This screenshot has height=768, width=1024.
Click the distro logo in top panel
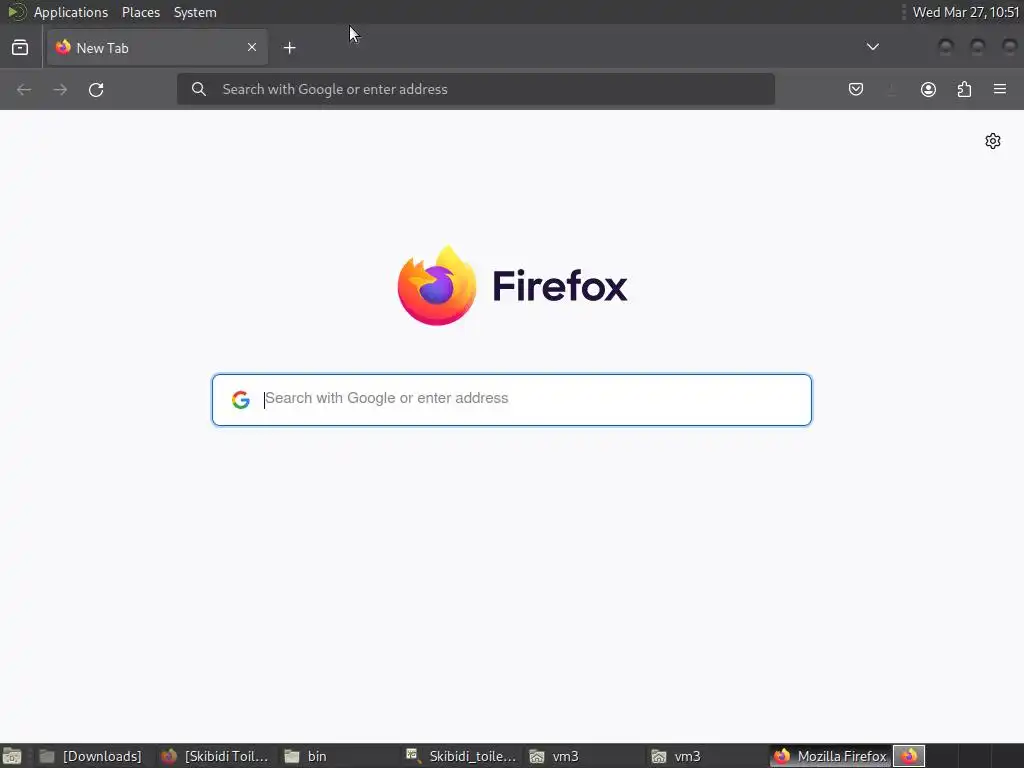(x=16, y=12)
